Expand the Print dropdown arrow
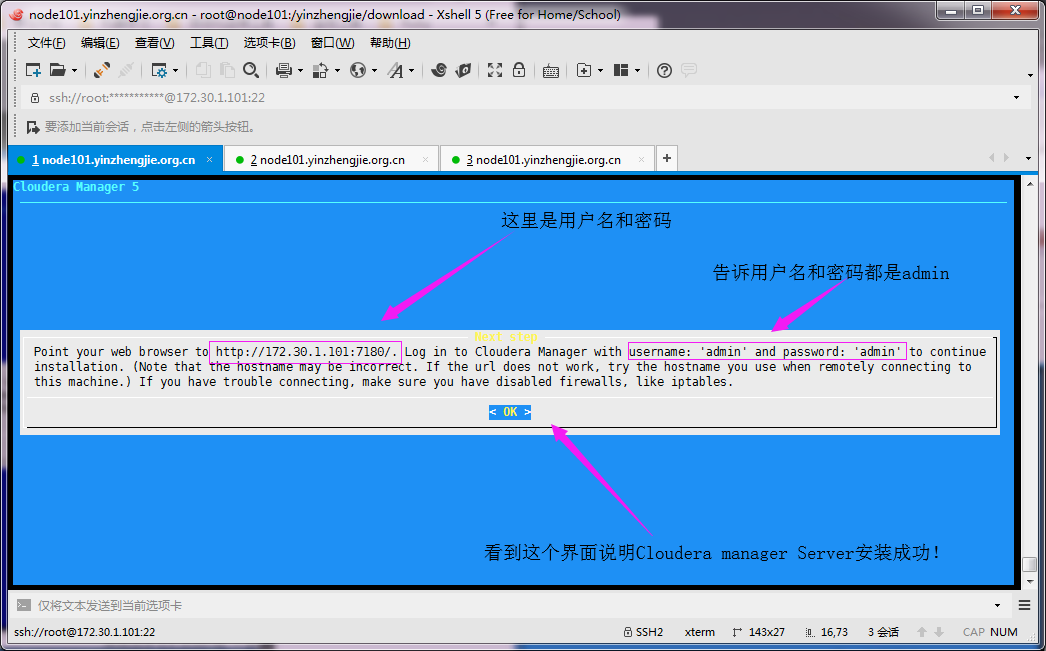 pyautogui.click(x=300, y=71)
